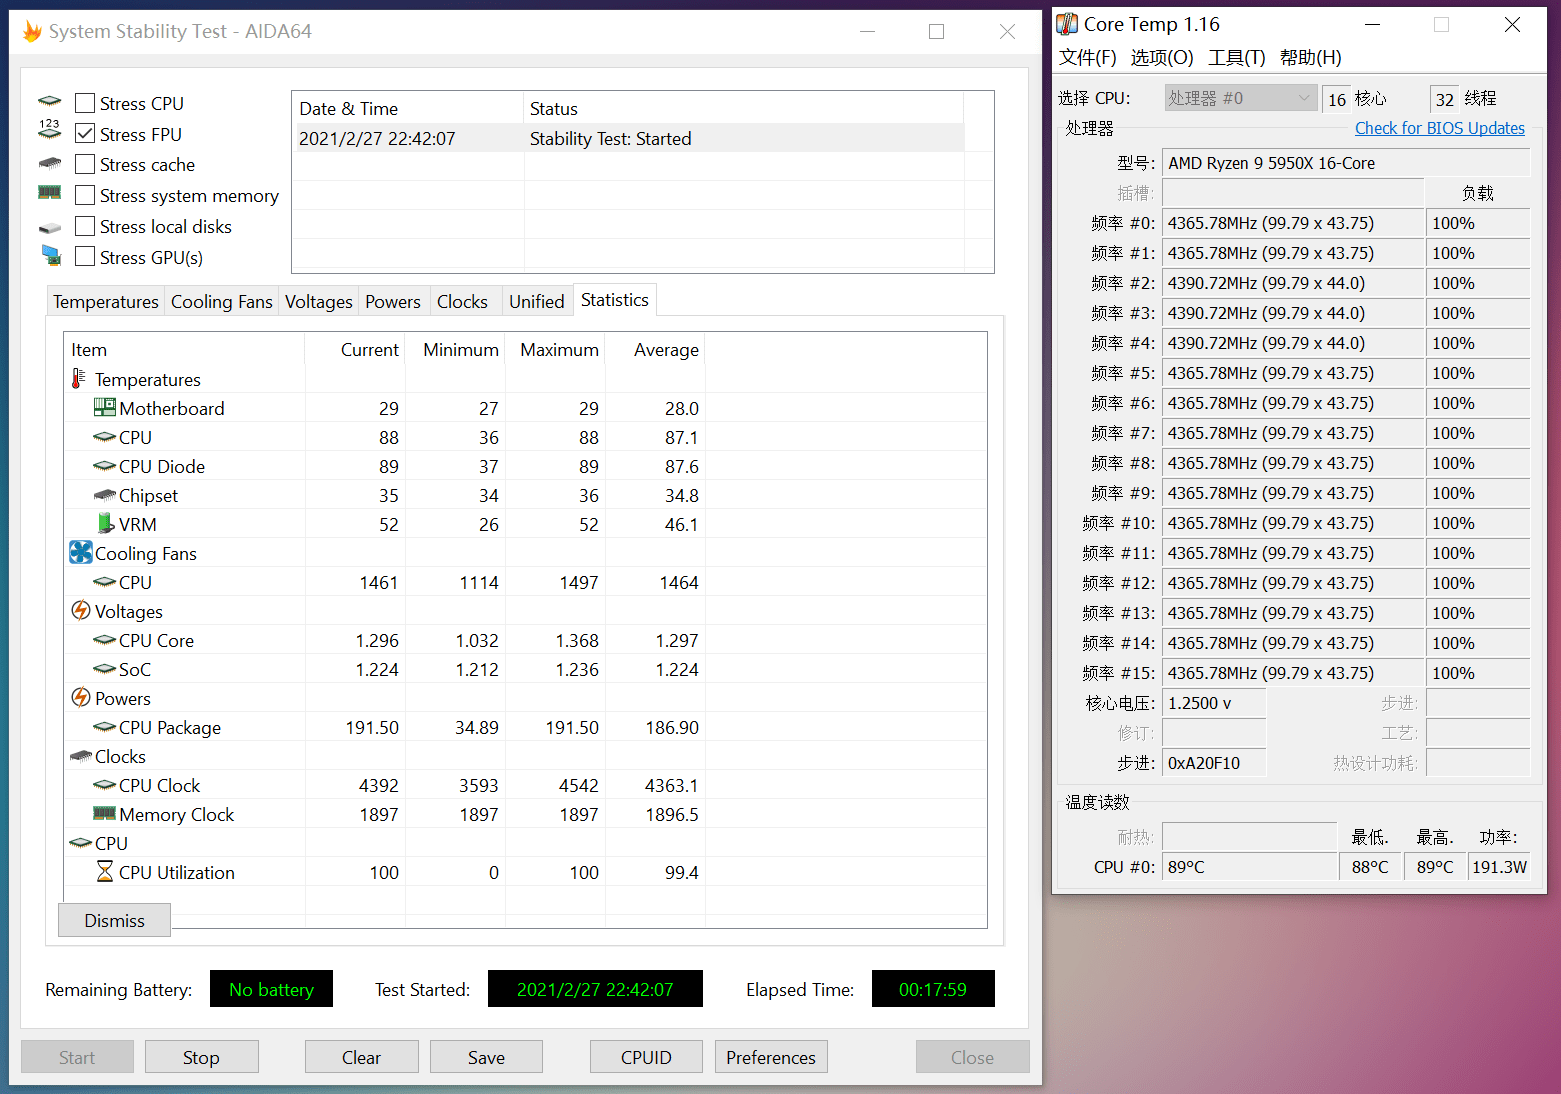Click the thermometer icon next to Temperatures
Image resolution: width=1561 pixels, height=1094 pixels.
(x=78, y=379)
